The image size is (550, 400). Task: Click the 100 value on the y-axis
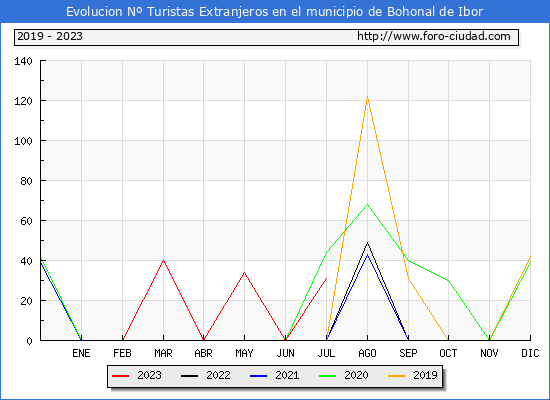click(23, 141)
